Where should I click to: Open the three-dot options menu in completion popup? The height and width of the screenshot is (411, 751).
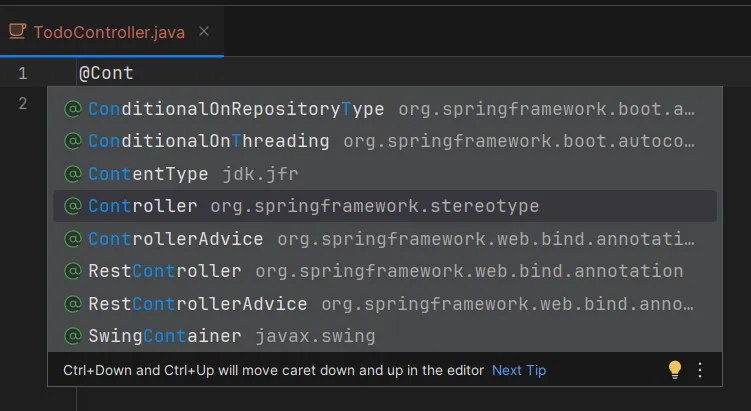700,370
